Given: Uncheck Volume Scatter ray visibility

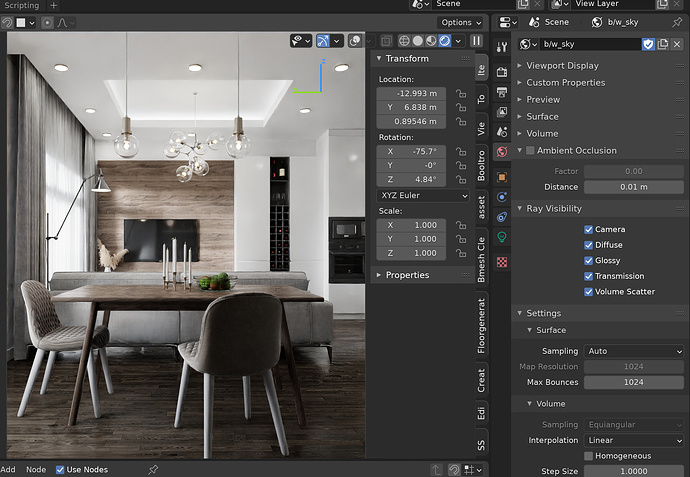Looking at the screenshot, I should [x=588, y=292].
